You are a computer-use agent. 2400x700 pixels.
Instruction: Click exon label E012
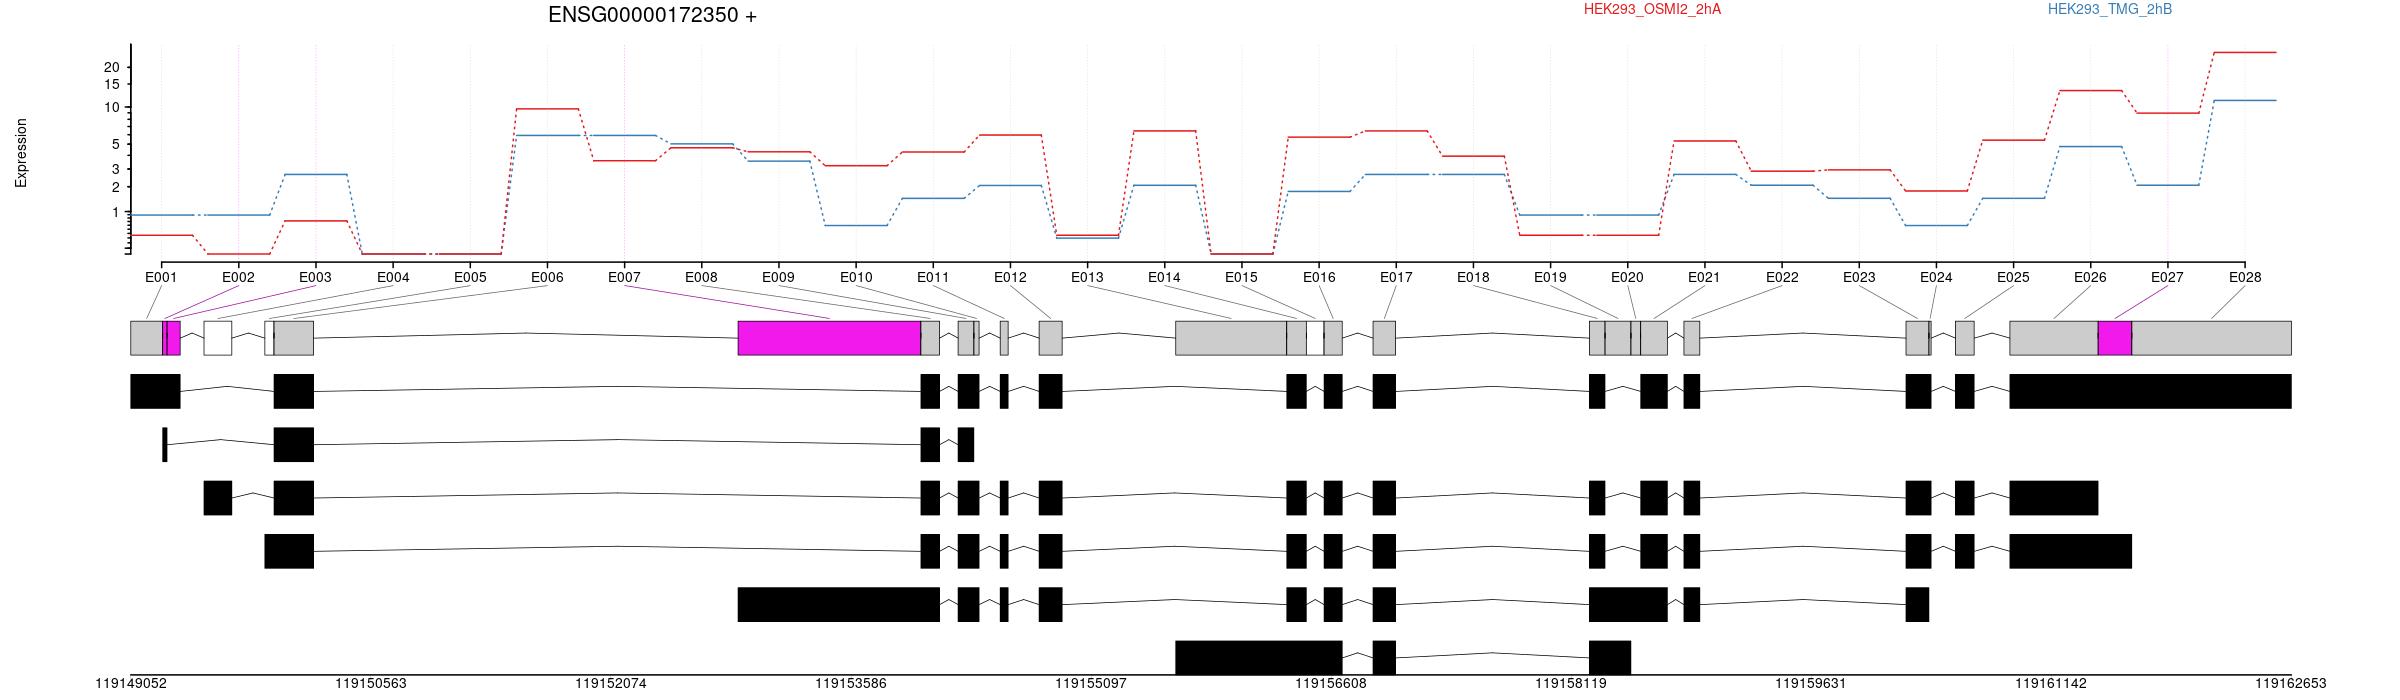click(x=1010, y=277)
